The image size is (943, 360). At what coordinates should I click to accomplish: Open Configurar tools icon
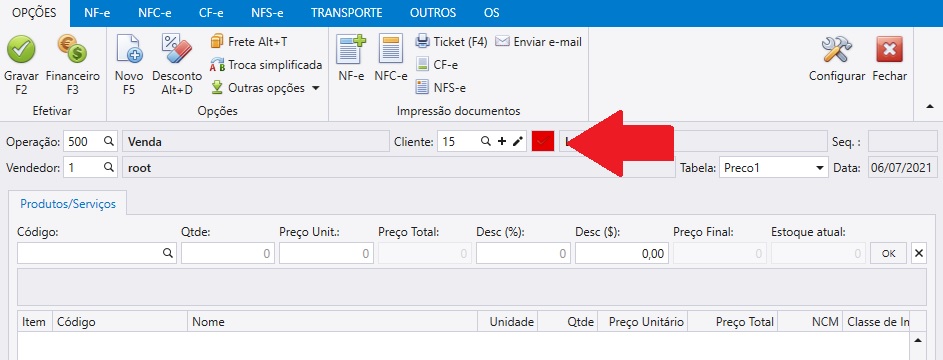coord(837,49)
